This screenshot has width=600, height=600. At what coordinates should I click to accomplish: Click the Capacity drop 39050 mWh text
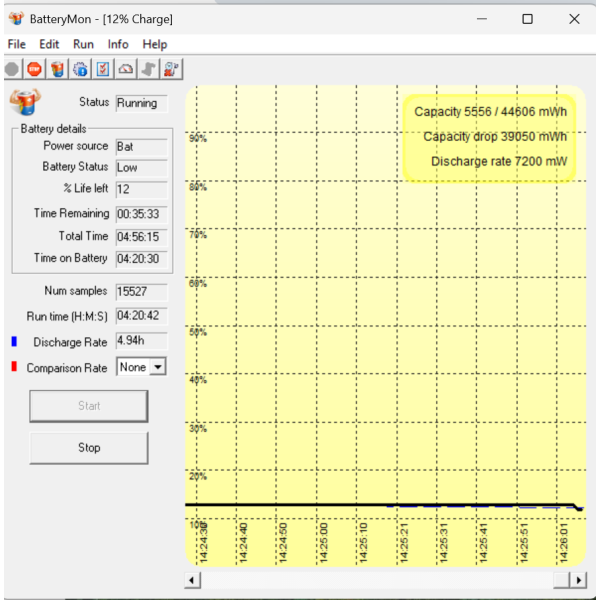(495, 137)
